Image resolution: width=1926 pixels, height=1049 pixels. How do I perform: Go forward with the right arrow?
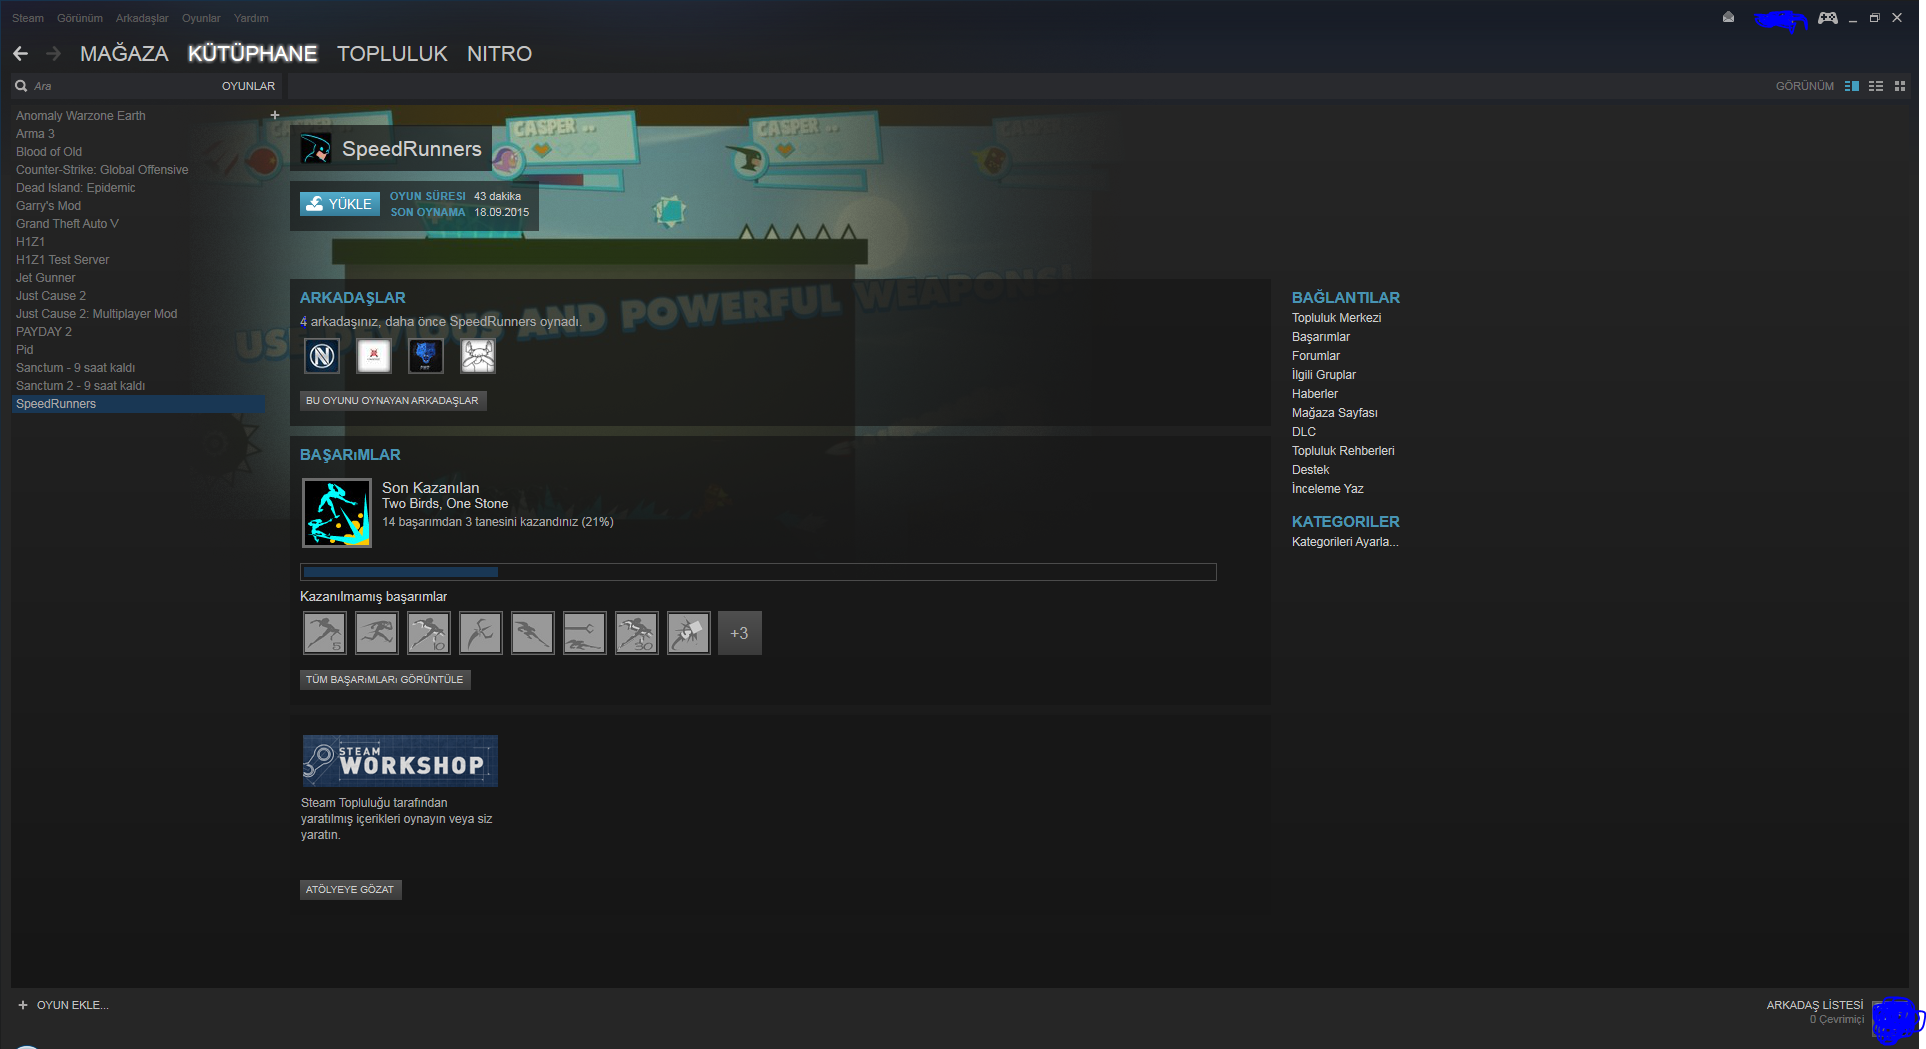(x=54, y=53)
